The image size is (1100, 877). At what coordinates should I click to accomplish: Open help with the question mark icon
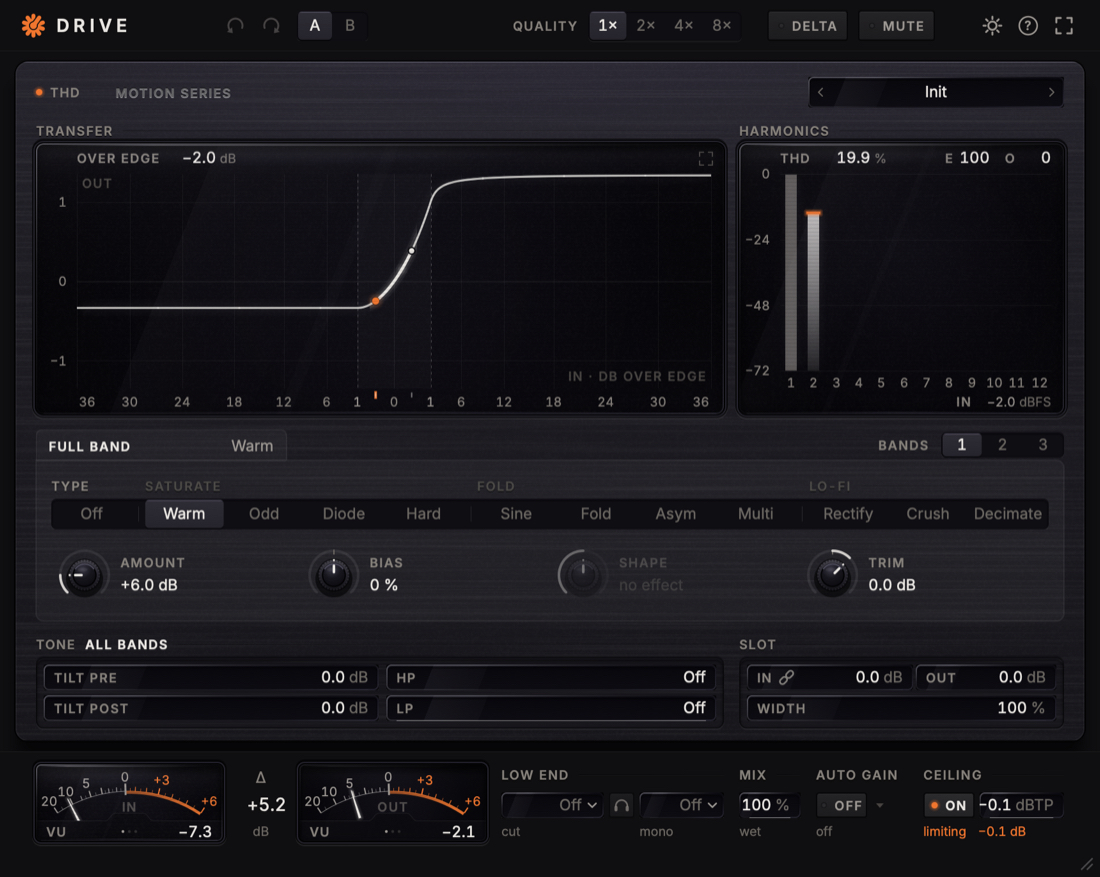click(x=1028, y=26)
